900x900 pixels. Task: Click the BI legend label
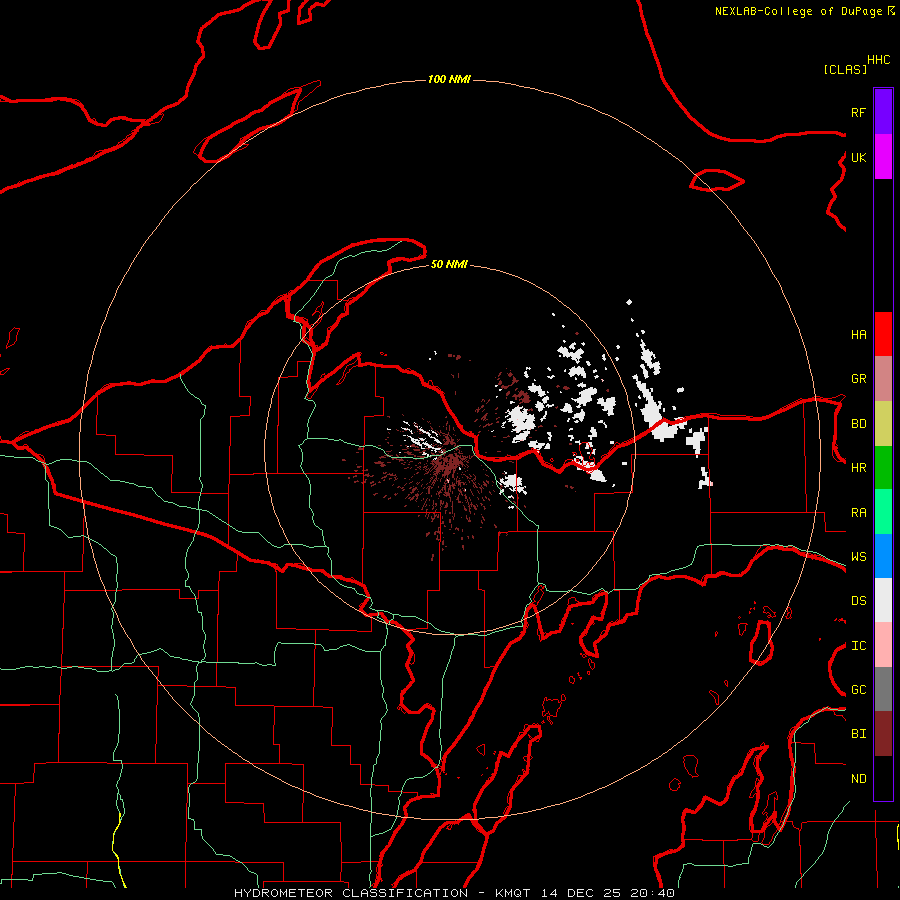click(x=858, y=734)
